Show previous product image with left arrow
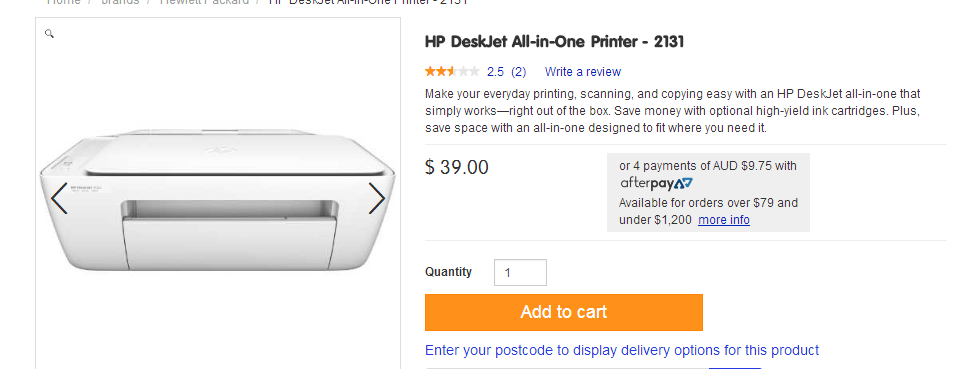 [x=59, y=198]
